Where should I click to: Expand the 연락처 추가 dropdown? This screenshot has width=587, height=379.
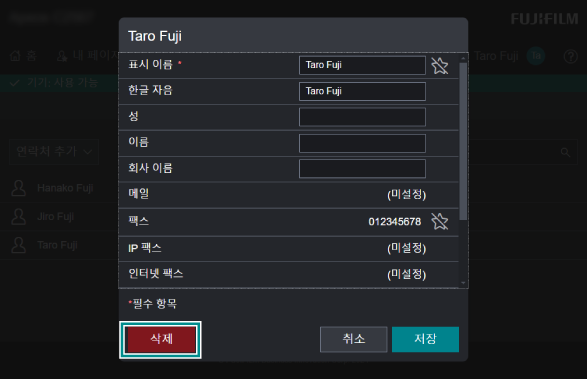(54, 152)
